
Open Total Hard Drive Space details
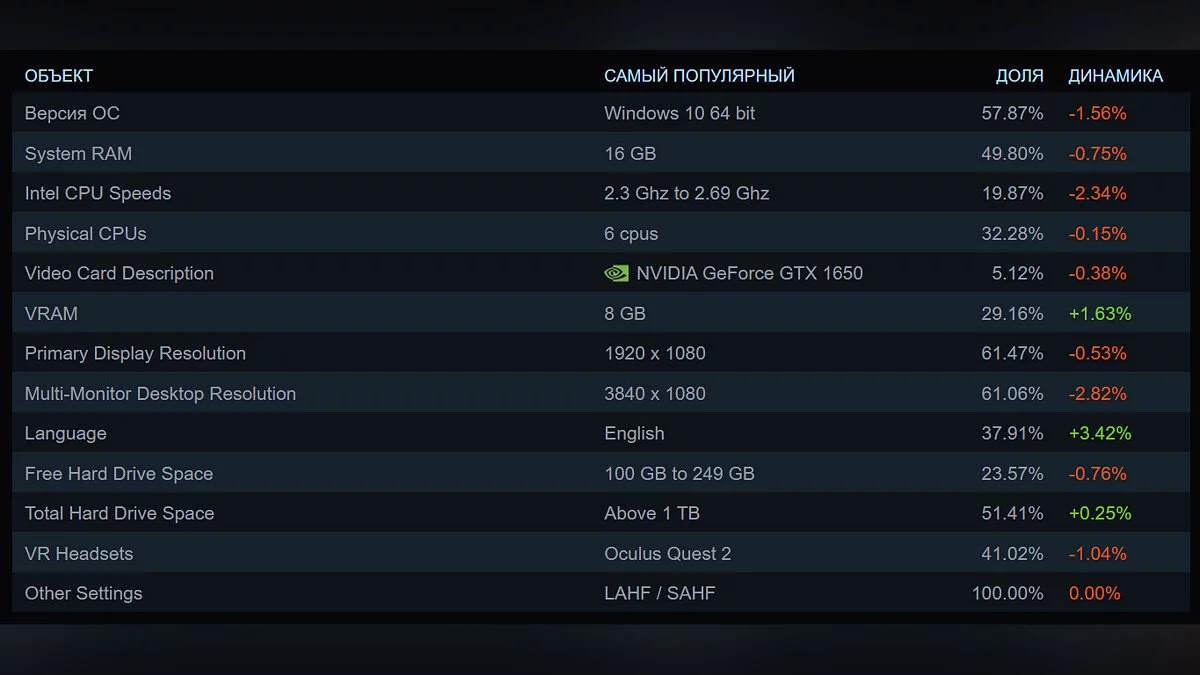pyautogui.click(x=120, y=513)
